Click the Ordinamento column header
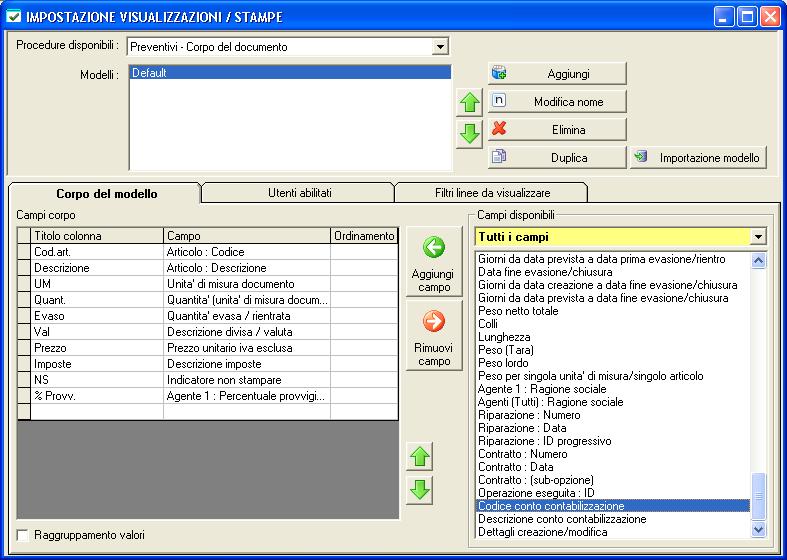The width and height of the screenshot is (787, 560). point(364,236)
